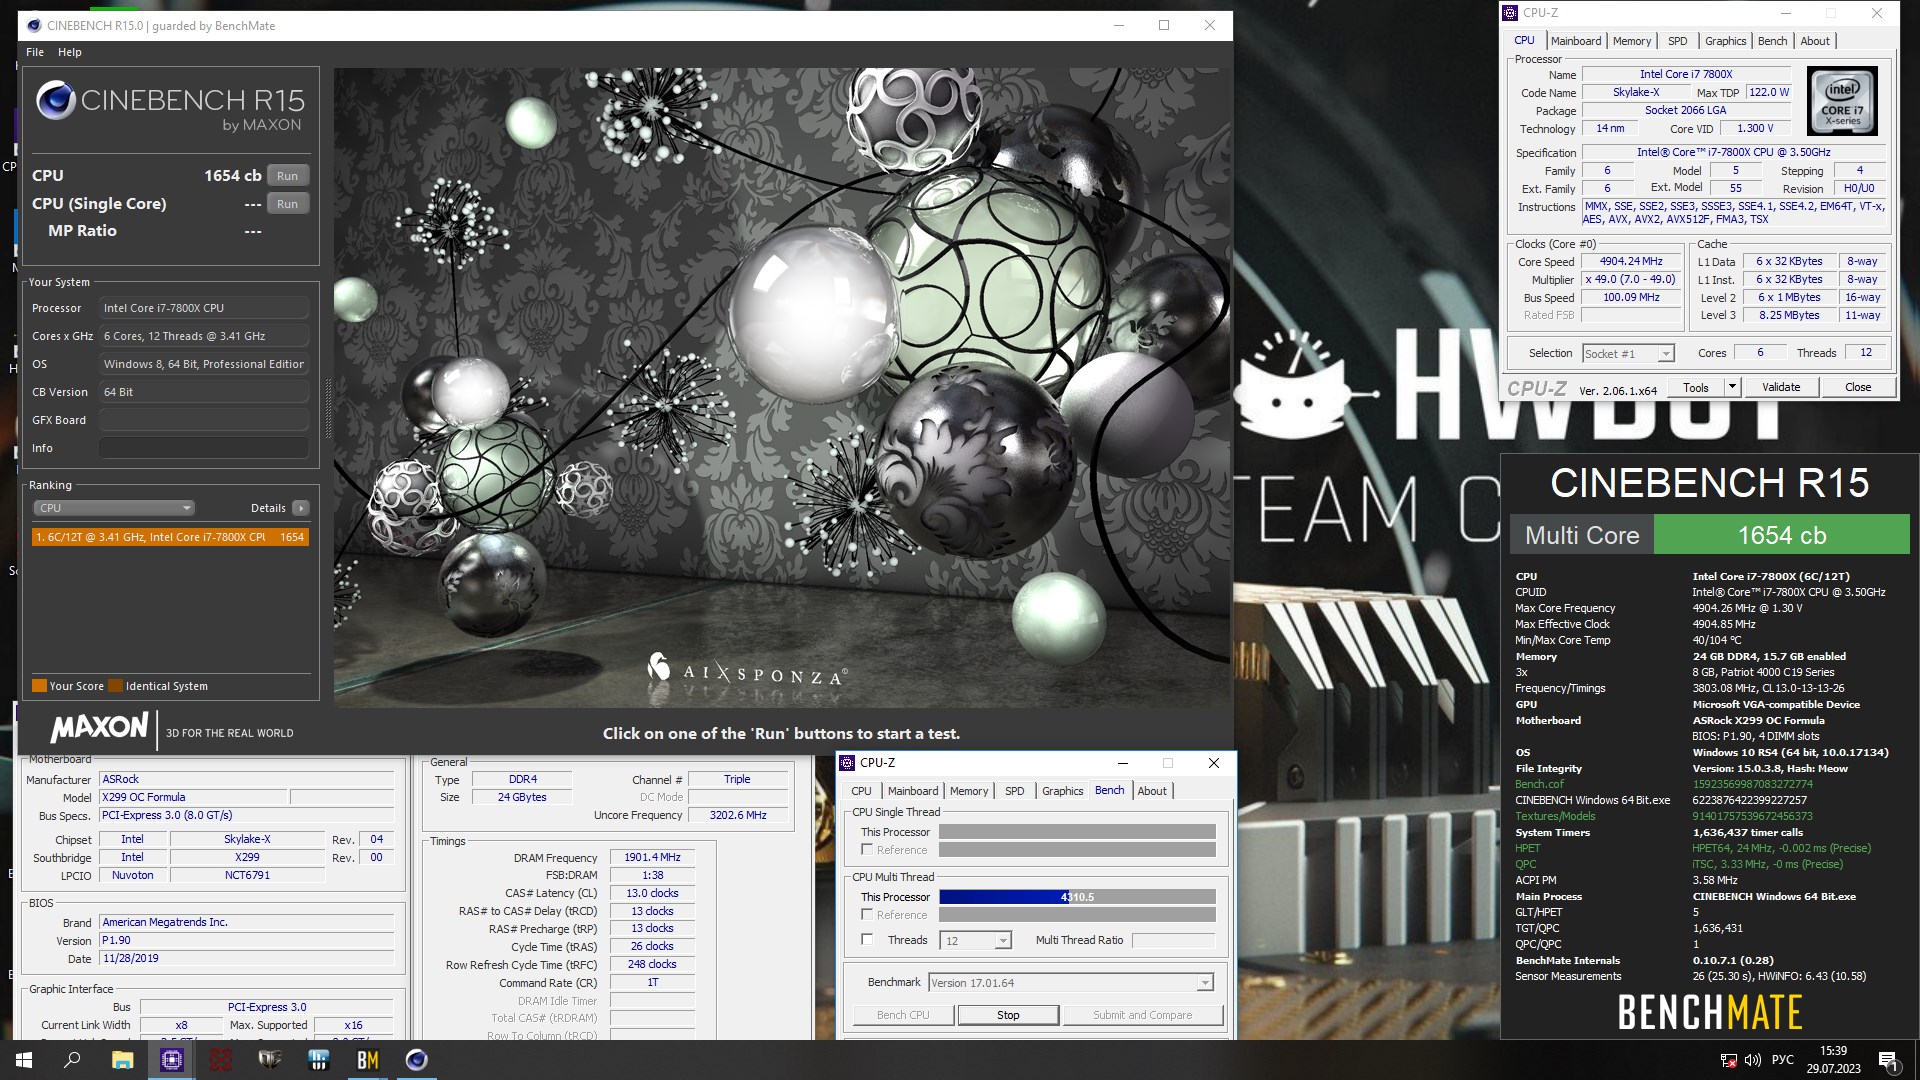Click the OC metallic icon in the taskbar
1920x1080 pixels.
coord(269,1060)
